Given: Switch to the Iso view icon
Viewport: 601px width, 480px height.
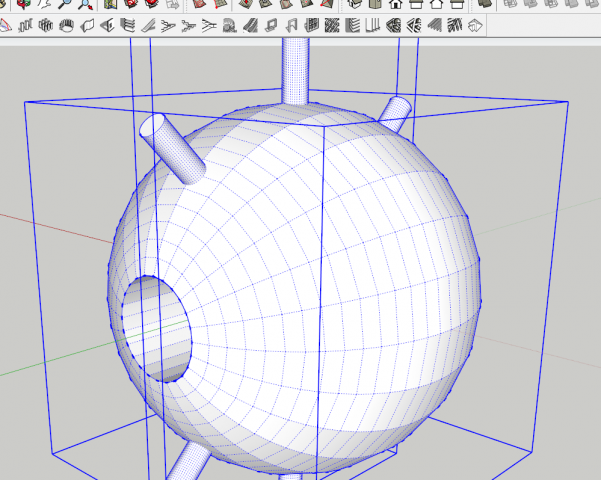Looking at the screenshot, I should pos(355,4).
